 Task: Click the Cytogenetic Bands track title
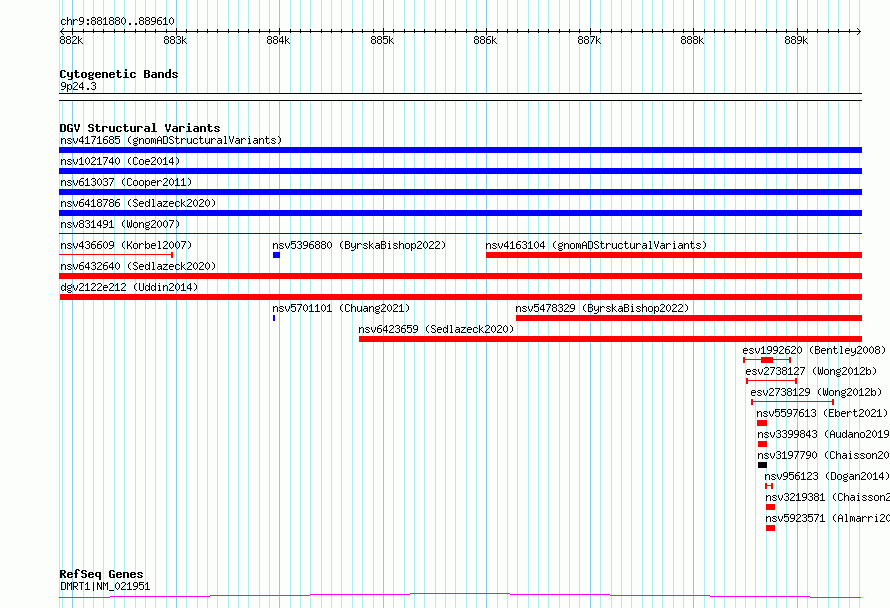click(x=119, y=74)
